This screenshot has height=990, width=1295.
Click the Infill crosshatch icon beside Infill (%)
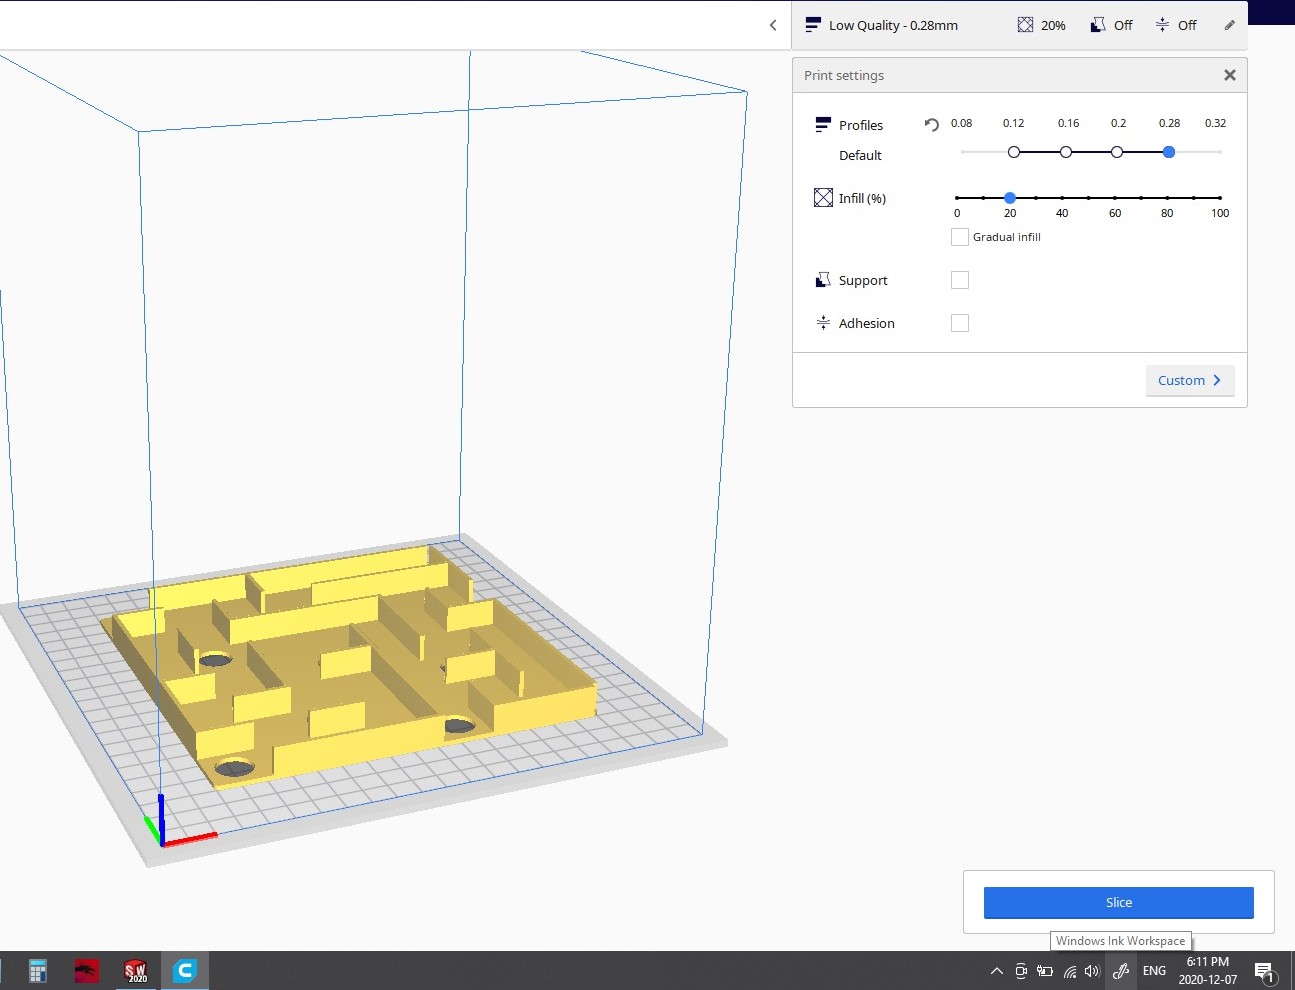coord(823,198)
